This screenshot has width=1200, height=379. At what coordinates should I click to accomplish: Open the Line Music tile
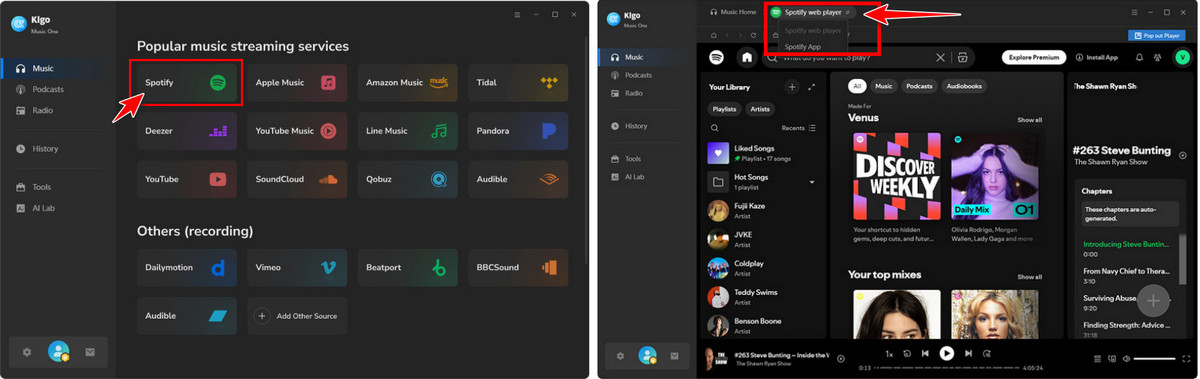407,131
